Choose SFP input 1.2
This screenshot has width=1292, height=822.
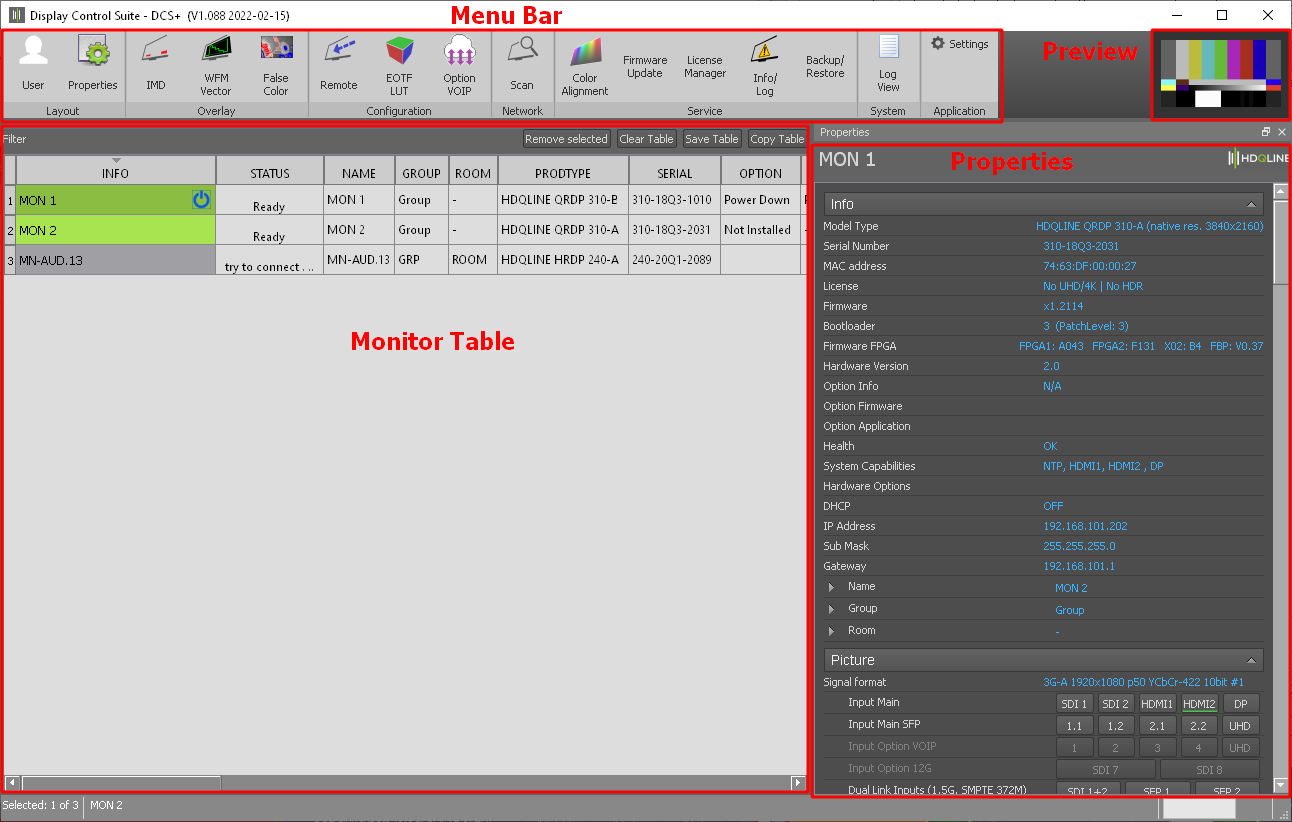(x=1115, y=726)
